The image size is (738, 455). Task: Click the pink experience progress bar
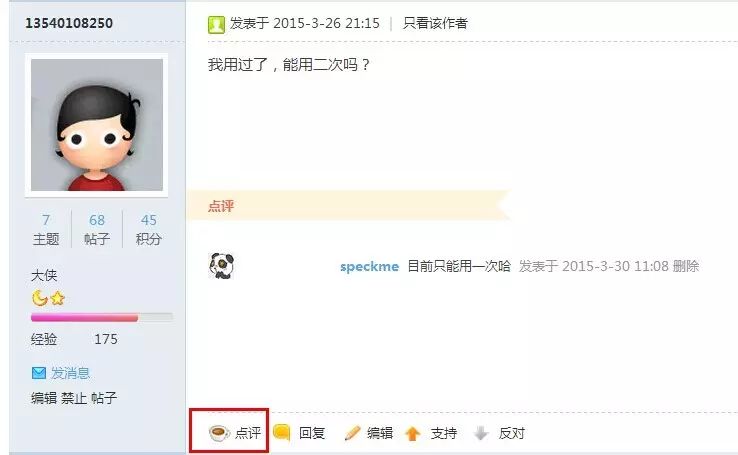(x=102, y=318)
